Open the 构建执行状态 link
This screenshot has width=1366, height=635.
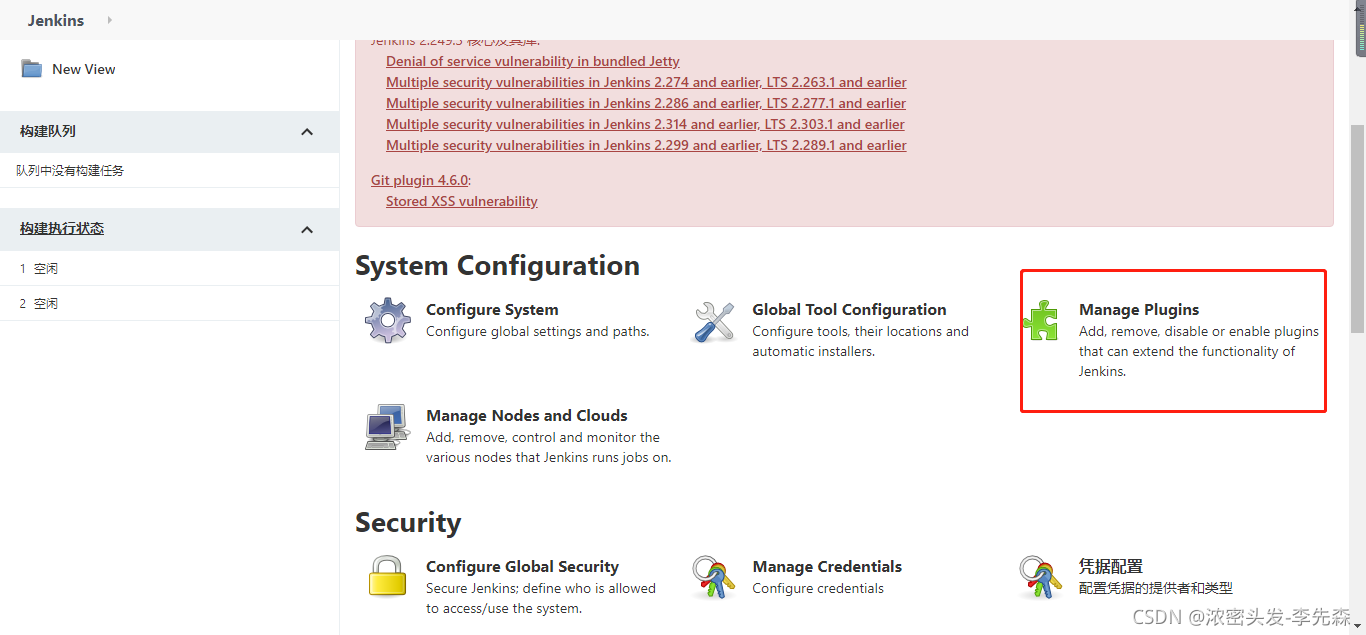pos(62,228)
